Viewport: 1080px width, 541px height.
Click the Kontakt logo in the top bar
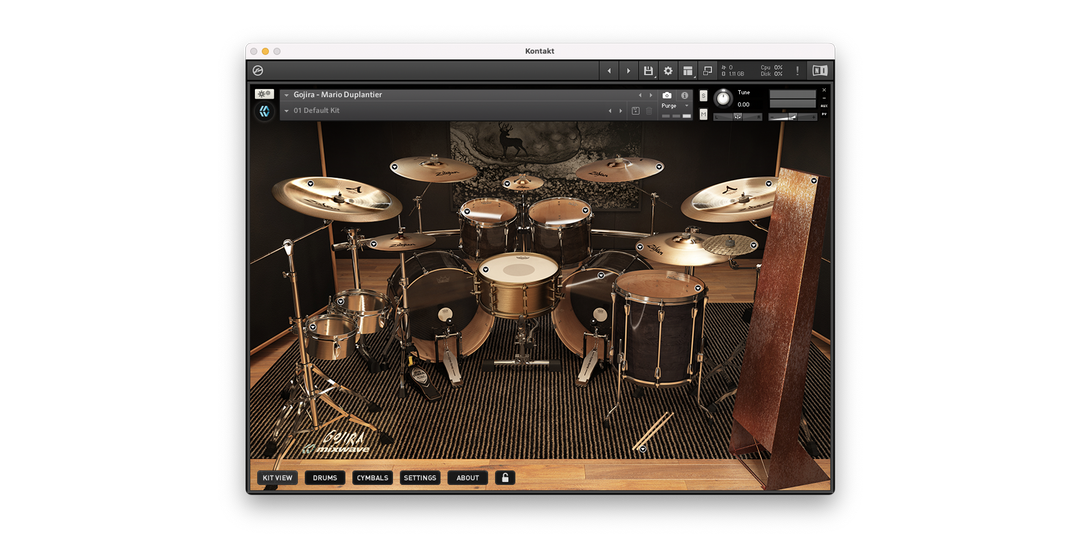(258, 71)
